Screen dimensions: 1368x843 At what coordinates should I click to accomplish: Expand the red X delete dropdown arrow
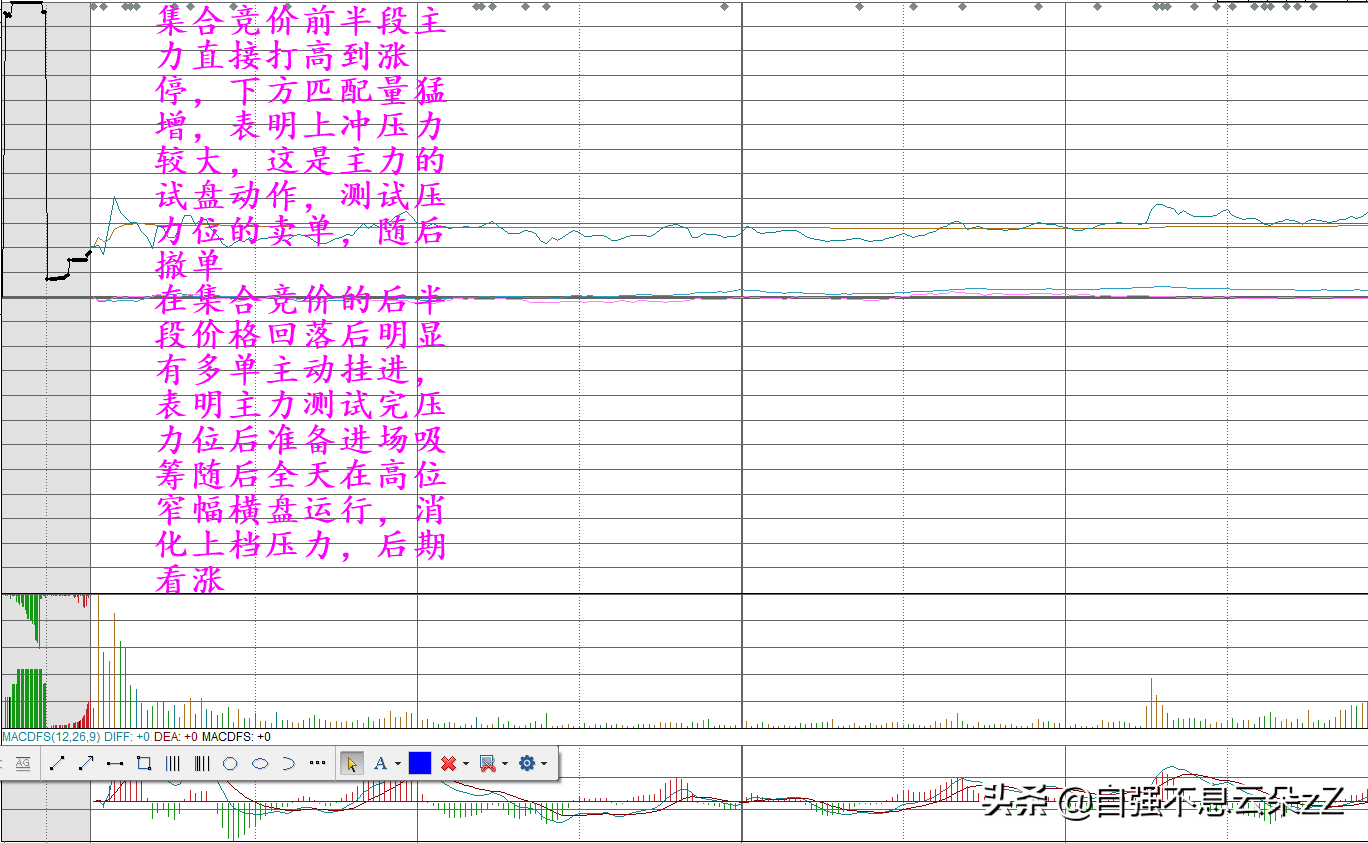466,764
